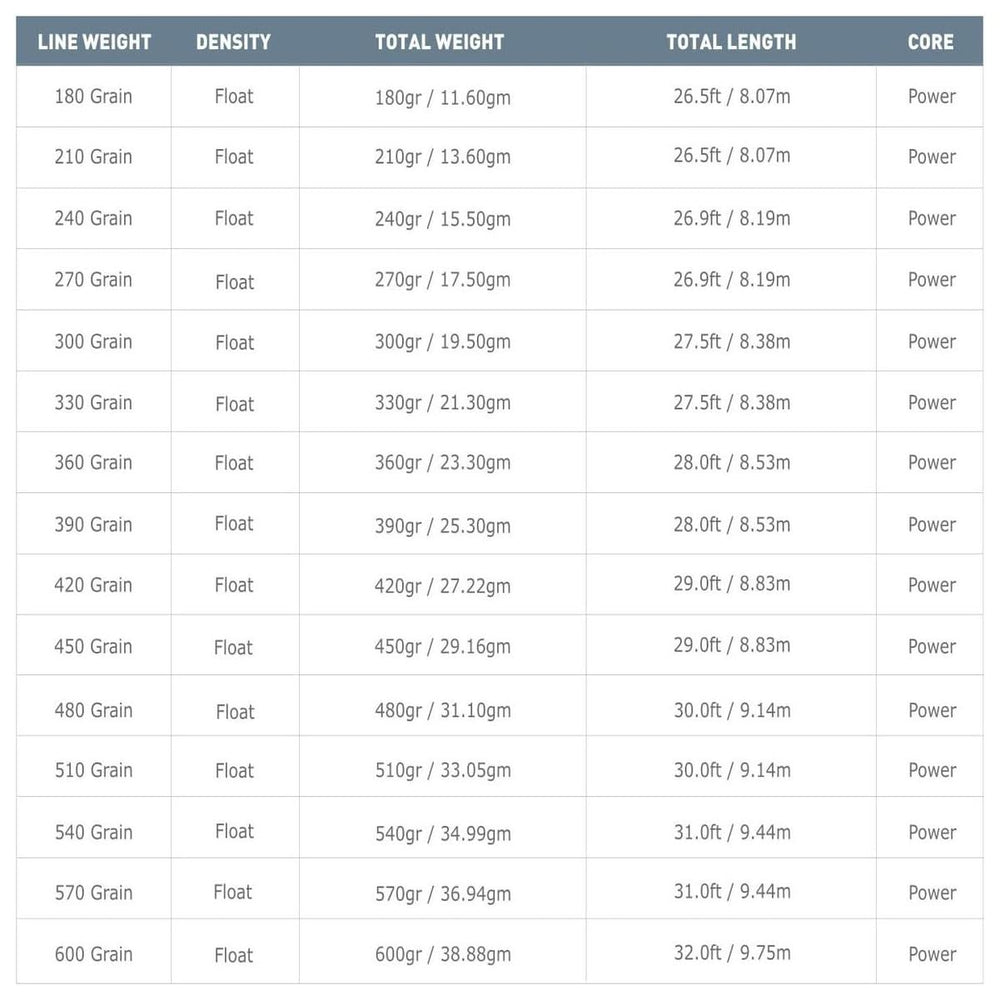The image size is (1000, 1000).
Task: Click the 27.5ft / 8.38m cell in 330 Grain row
Action: [732, 402]
